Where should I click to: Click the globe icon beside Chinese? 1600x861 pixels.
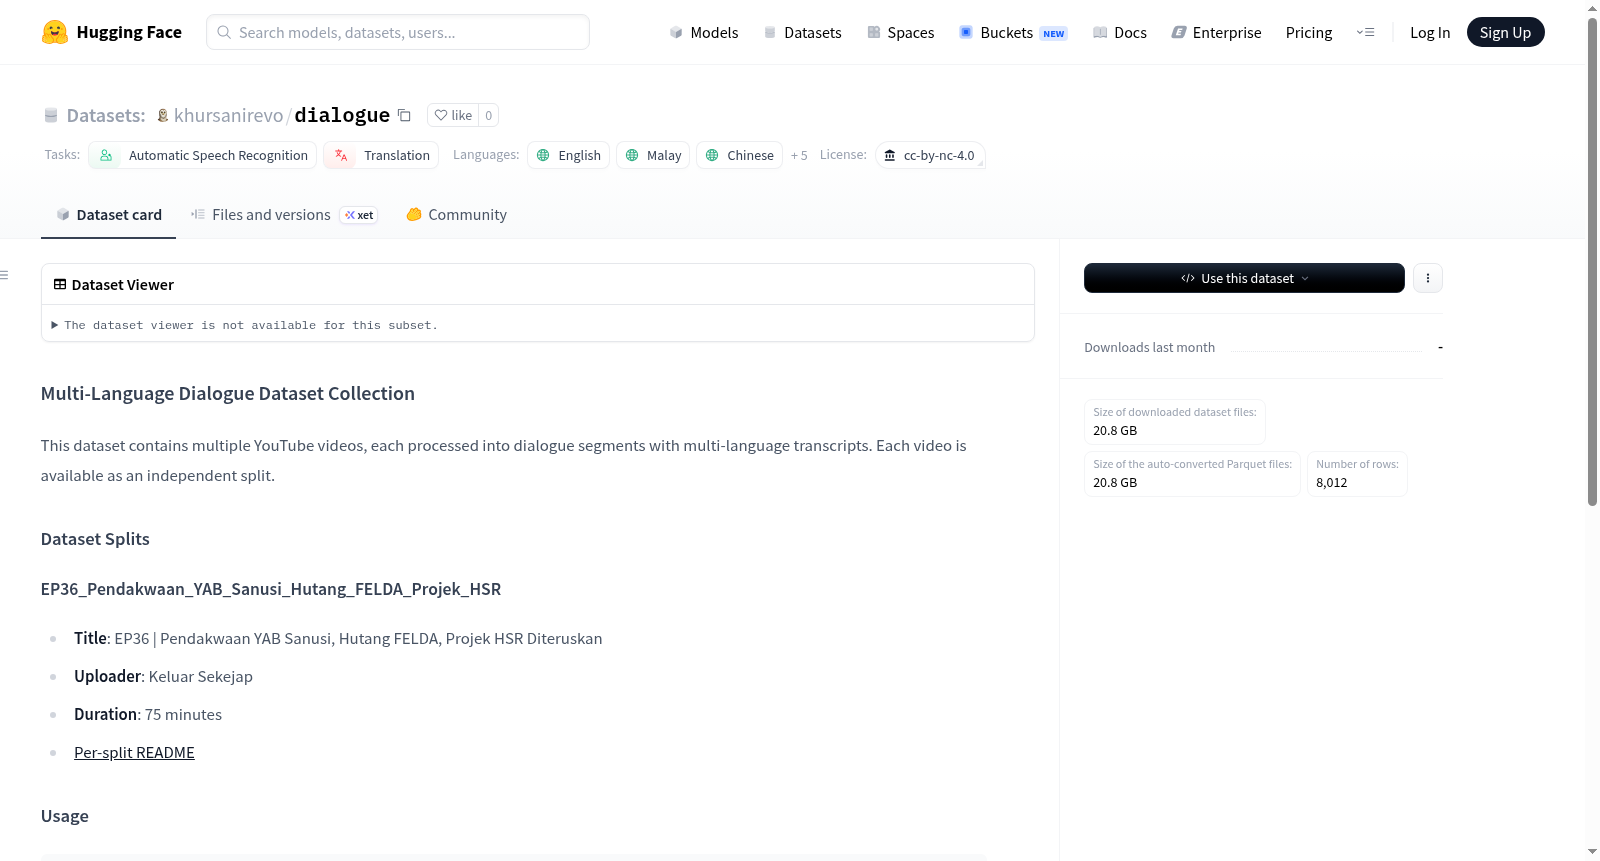(x=712, y=155)
